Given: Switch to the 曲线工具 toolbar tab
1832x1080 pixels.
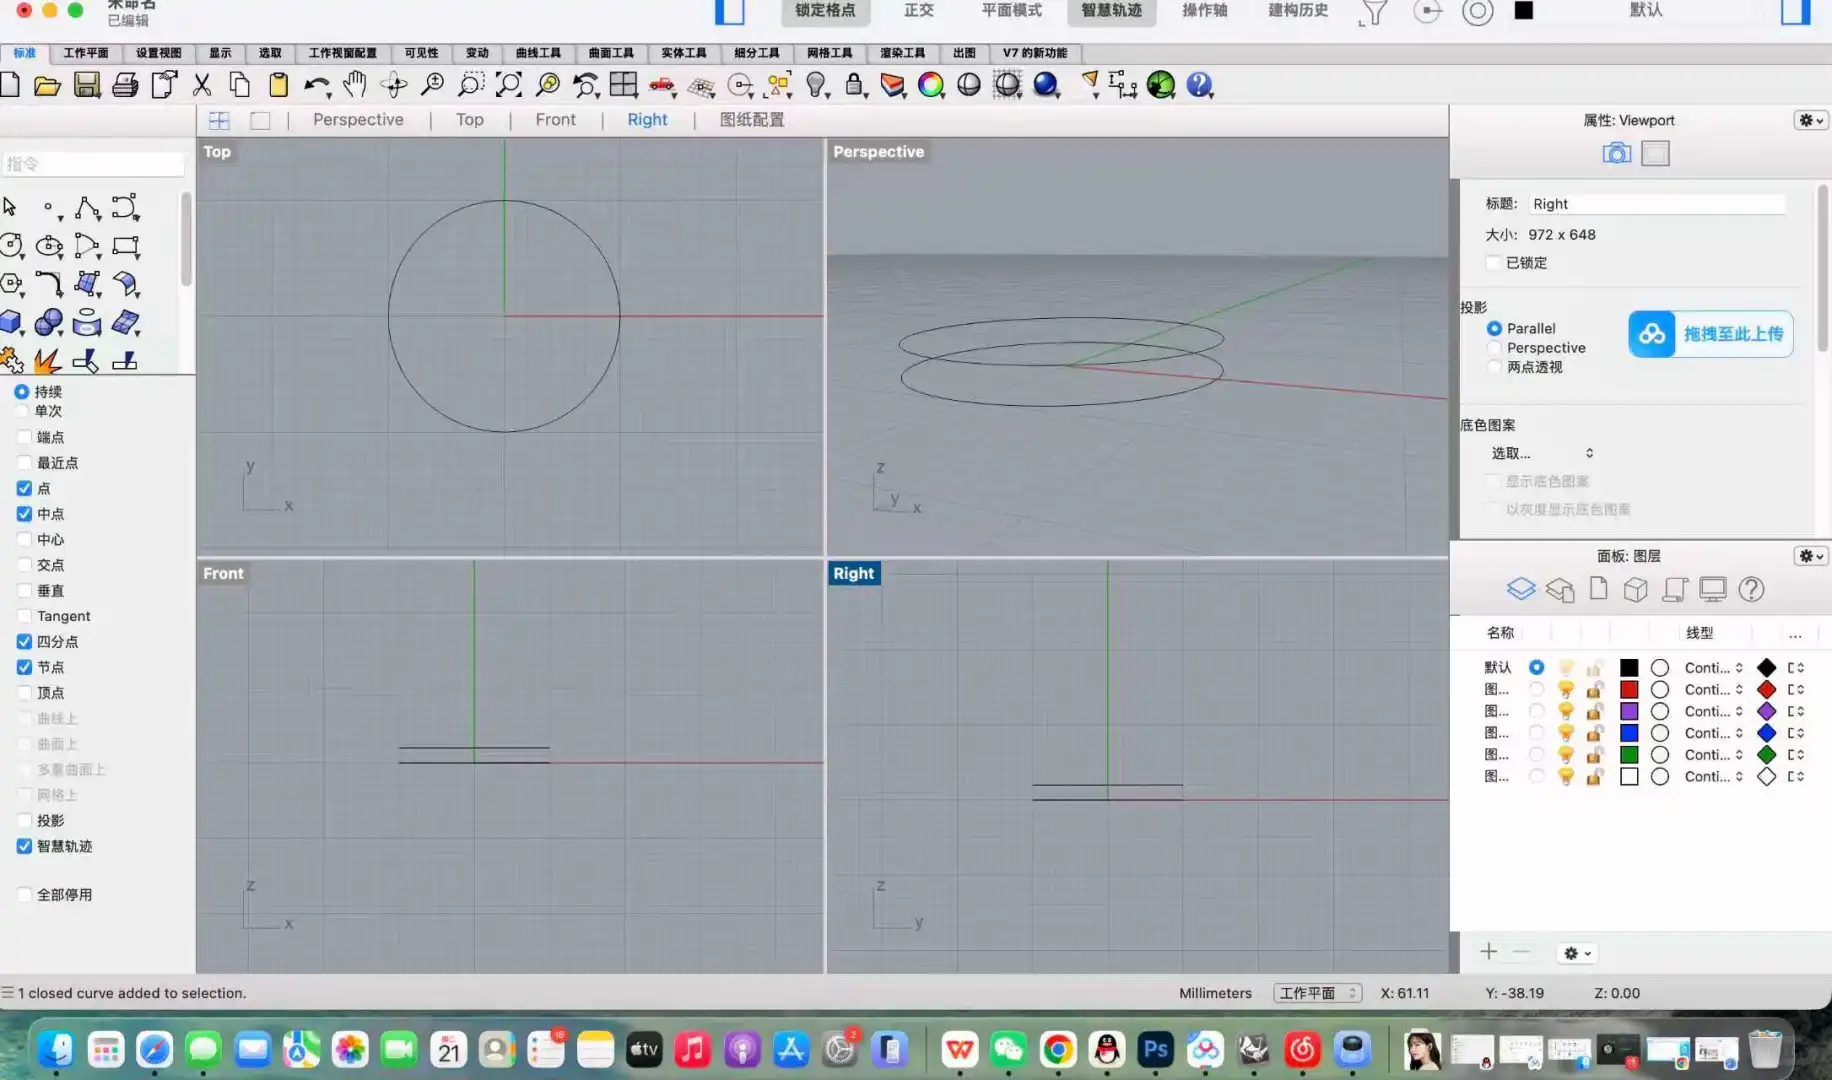Looking at the screenshot, I should (539, 53).
